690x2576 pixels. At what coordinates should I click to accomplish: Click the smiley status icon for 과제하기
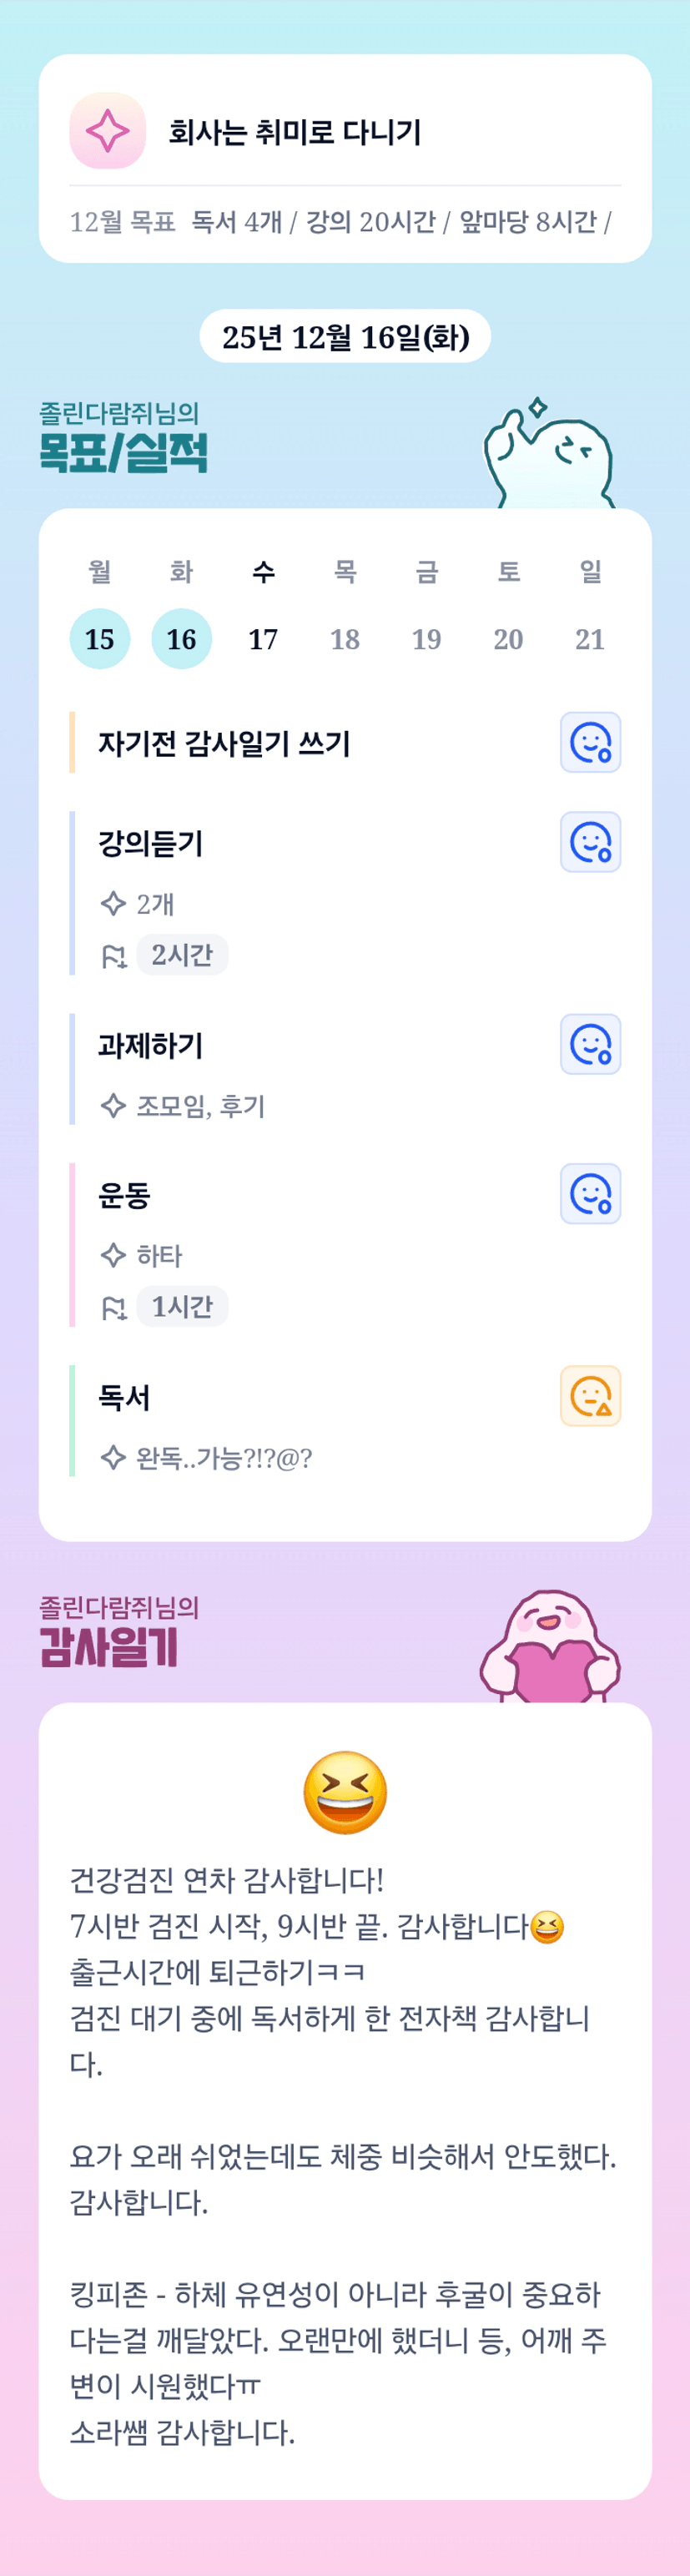coord(590,1044)
